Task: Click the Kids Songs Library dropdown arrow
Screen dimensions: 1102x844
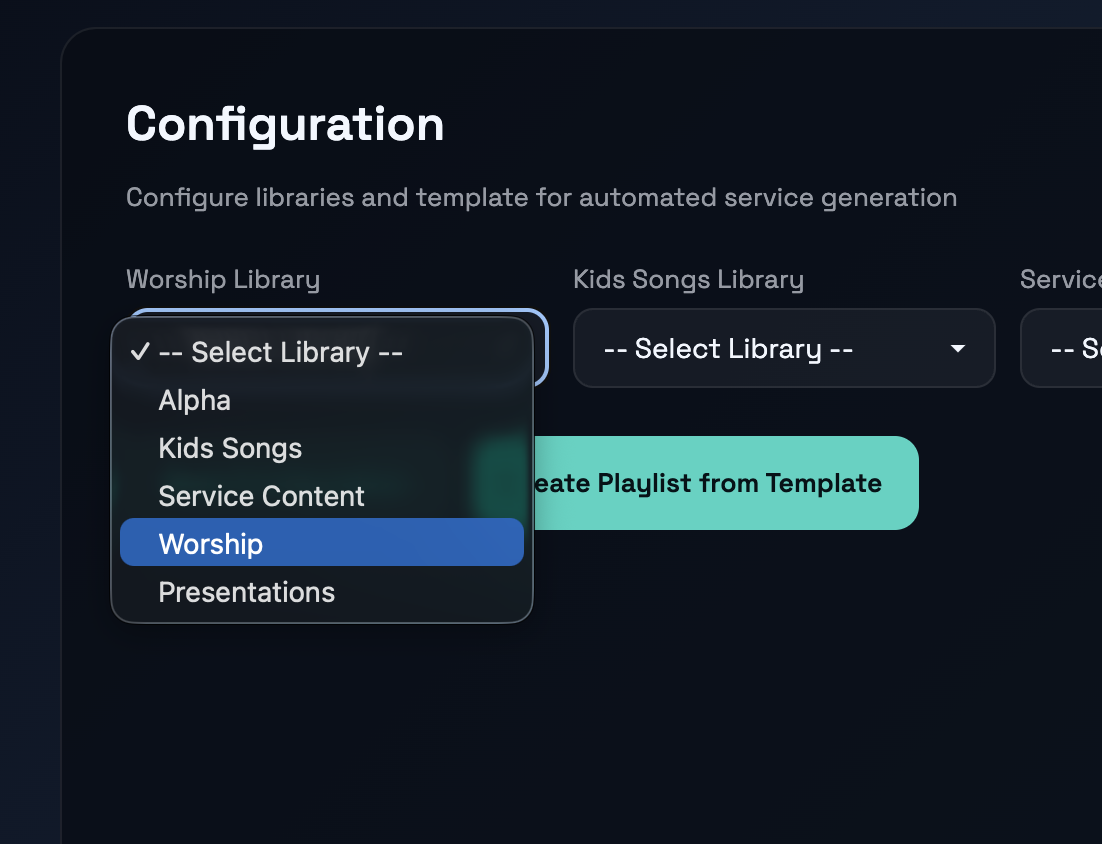Action: pos(957,349)
